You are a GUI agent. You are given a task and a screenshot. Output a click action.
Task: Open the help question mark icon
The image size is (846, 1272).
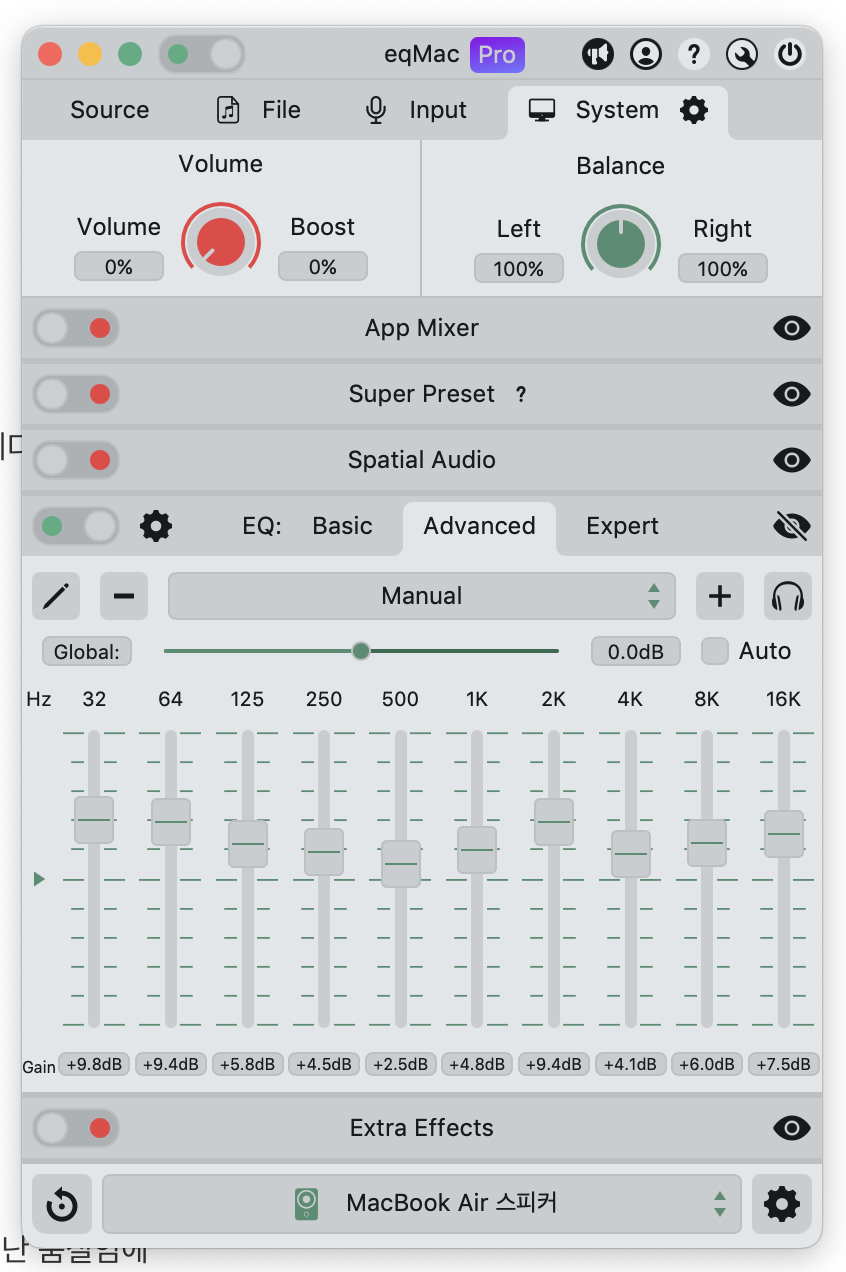(694, 54)
